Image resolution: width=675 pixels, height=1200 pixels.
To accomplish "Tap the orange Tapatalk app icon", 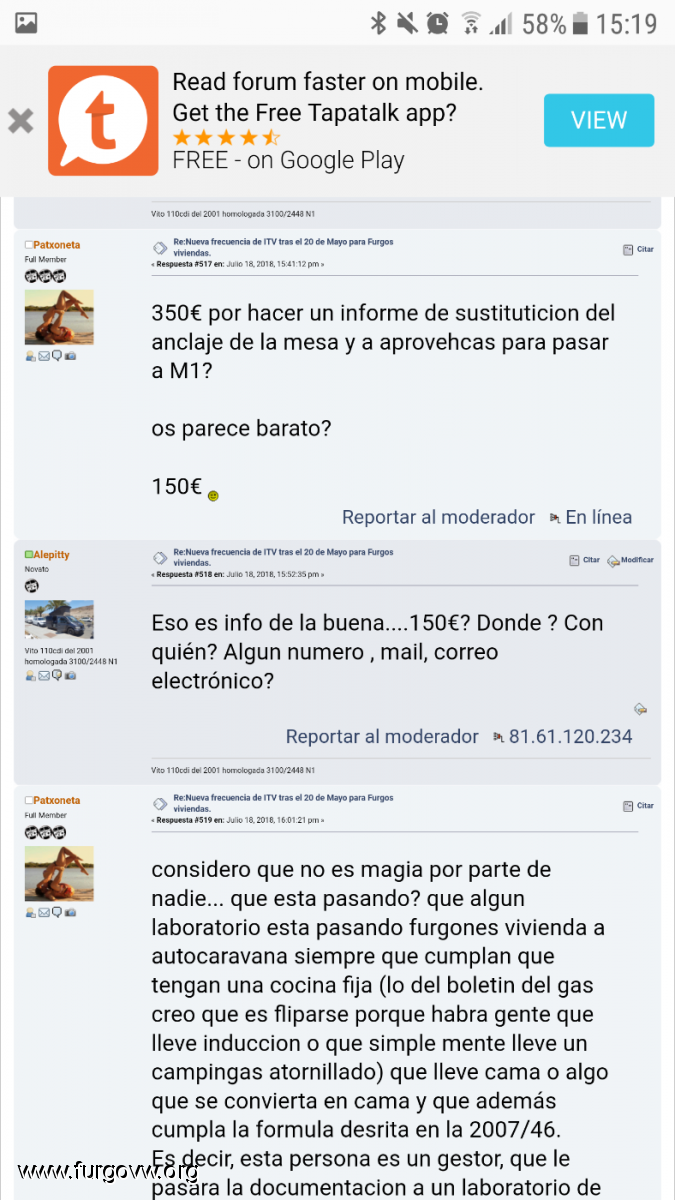I will click(x=103, y=121).
